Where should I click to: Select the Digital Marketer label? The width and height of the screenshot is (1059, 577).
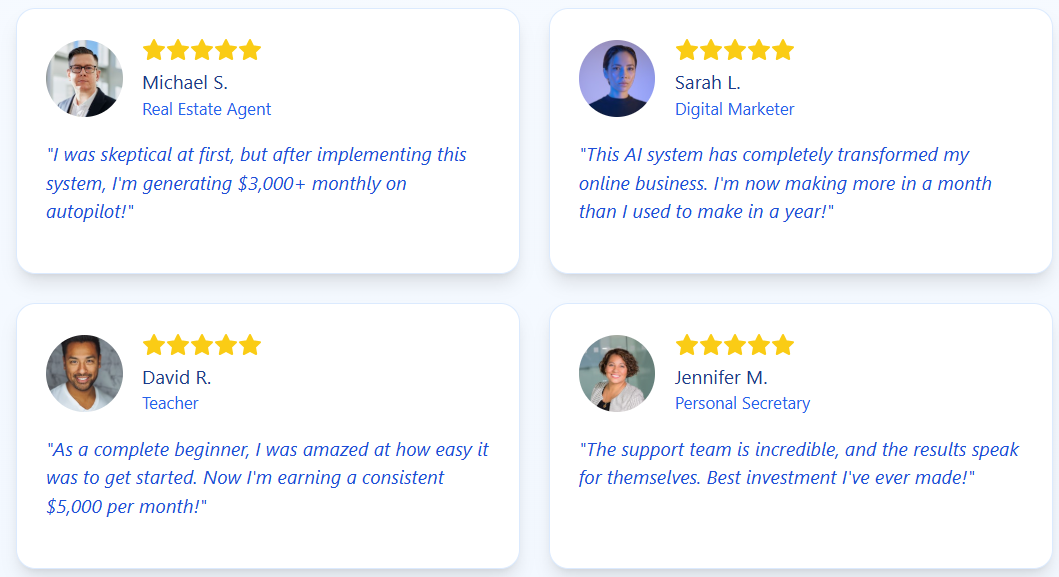(x=735, y=109)
